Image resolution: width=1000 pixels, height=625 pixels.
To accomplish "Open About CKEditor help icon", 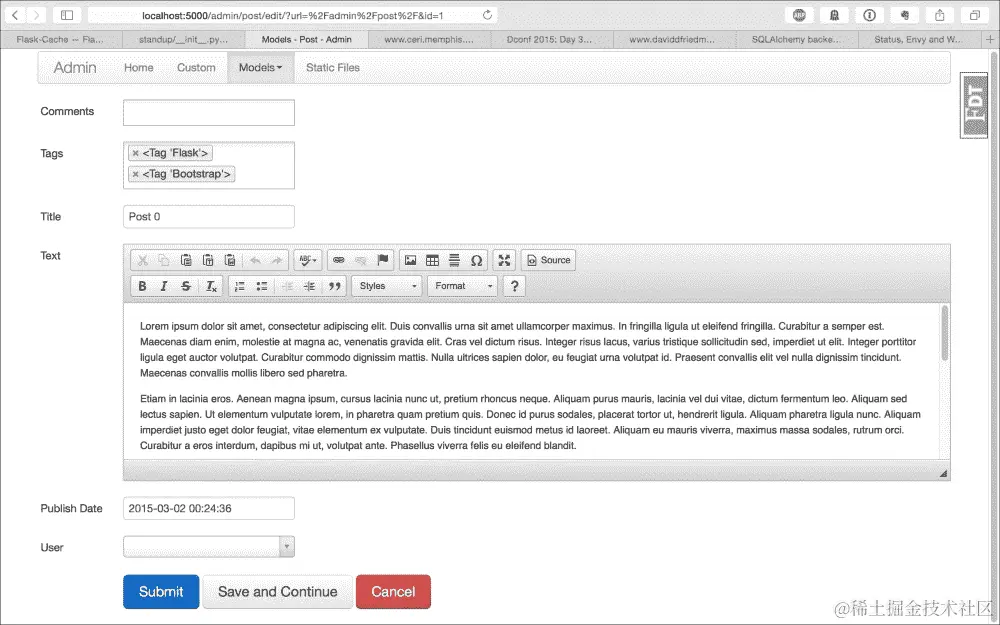I will pyautogui.click(x=515, y=286).
